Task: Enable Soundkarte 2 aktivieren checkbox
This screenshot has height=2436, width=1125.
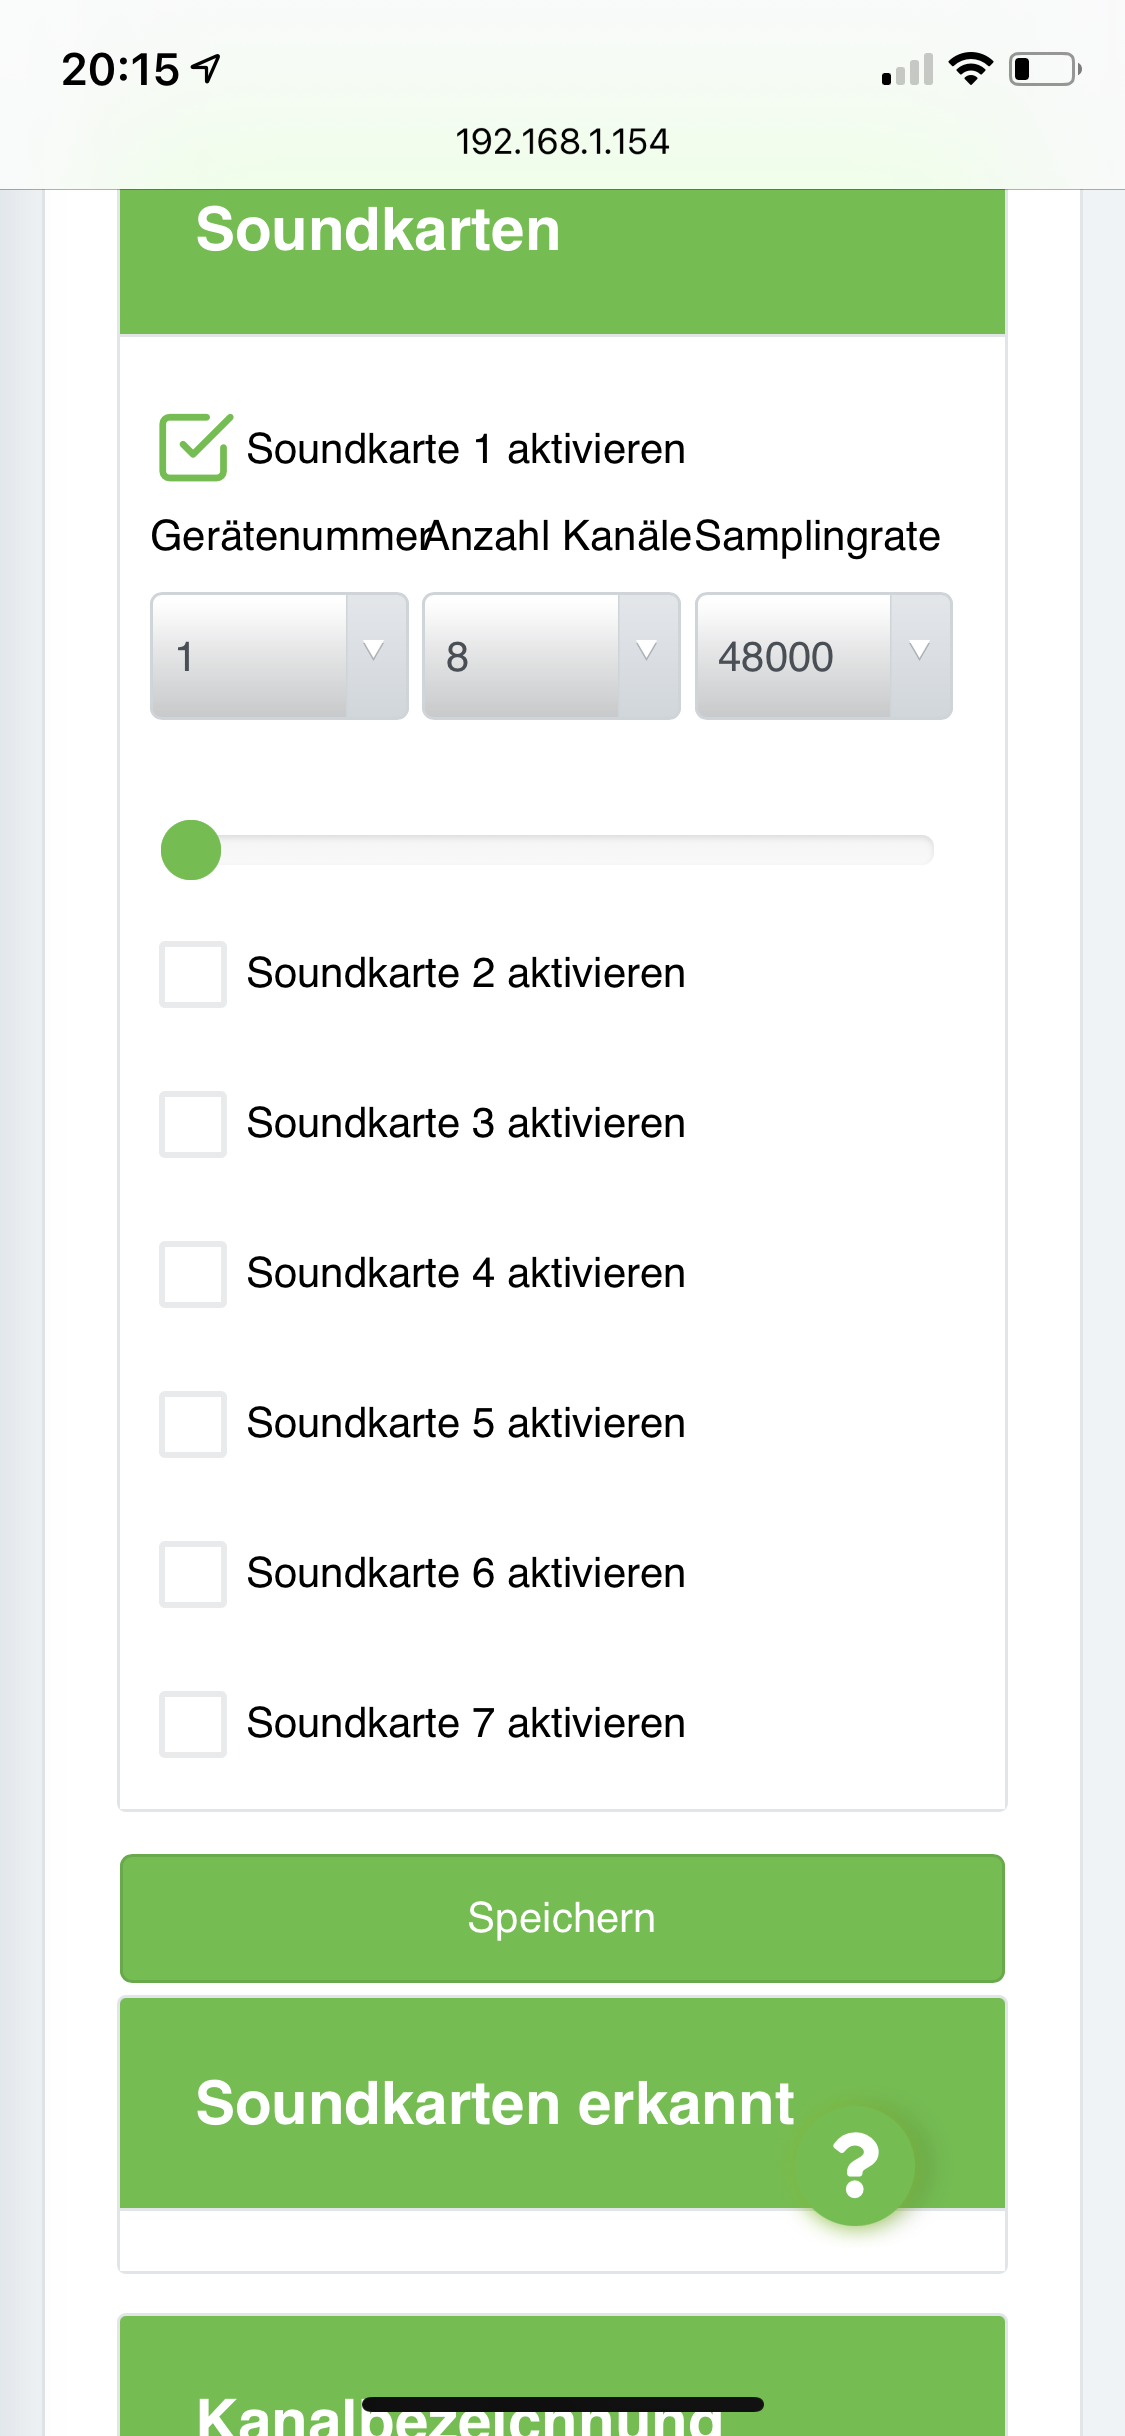Action: pyautogui.click(x=193, y=974)
